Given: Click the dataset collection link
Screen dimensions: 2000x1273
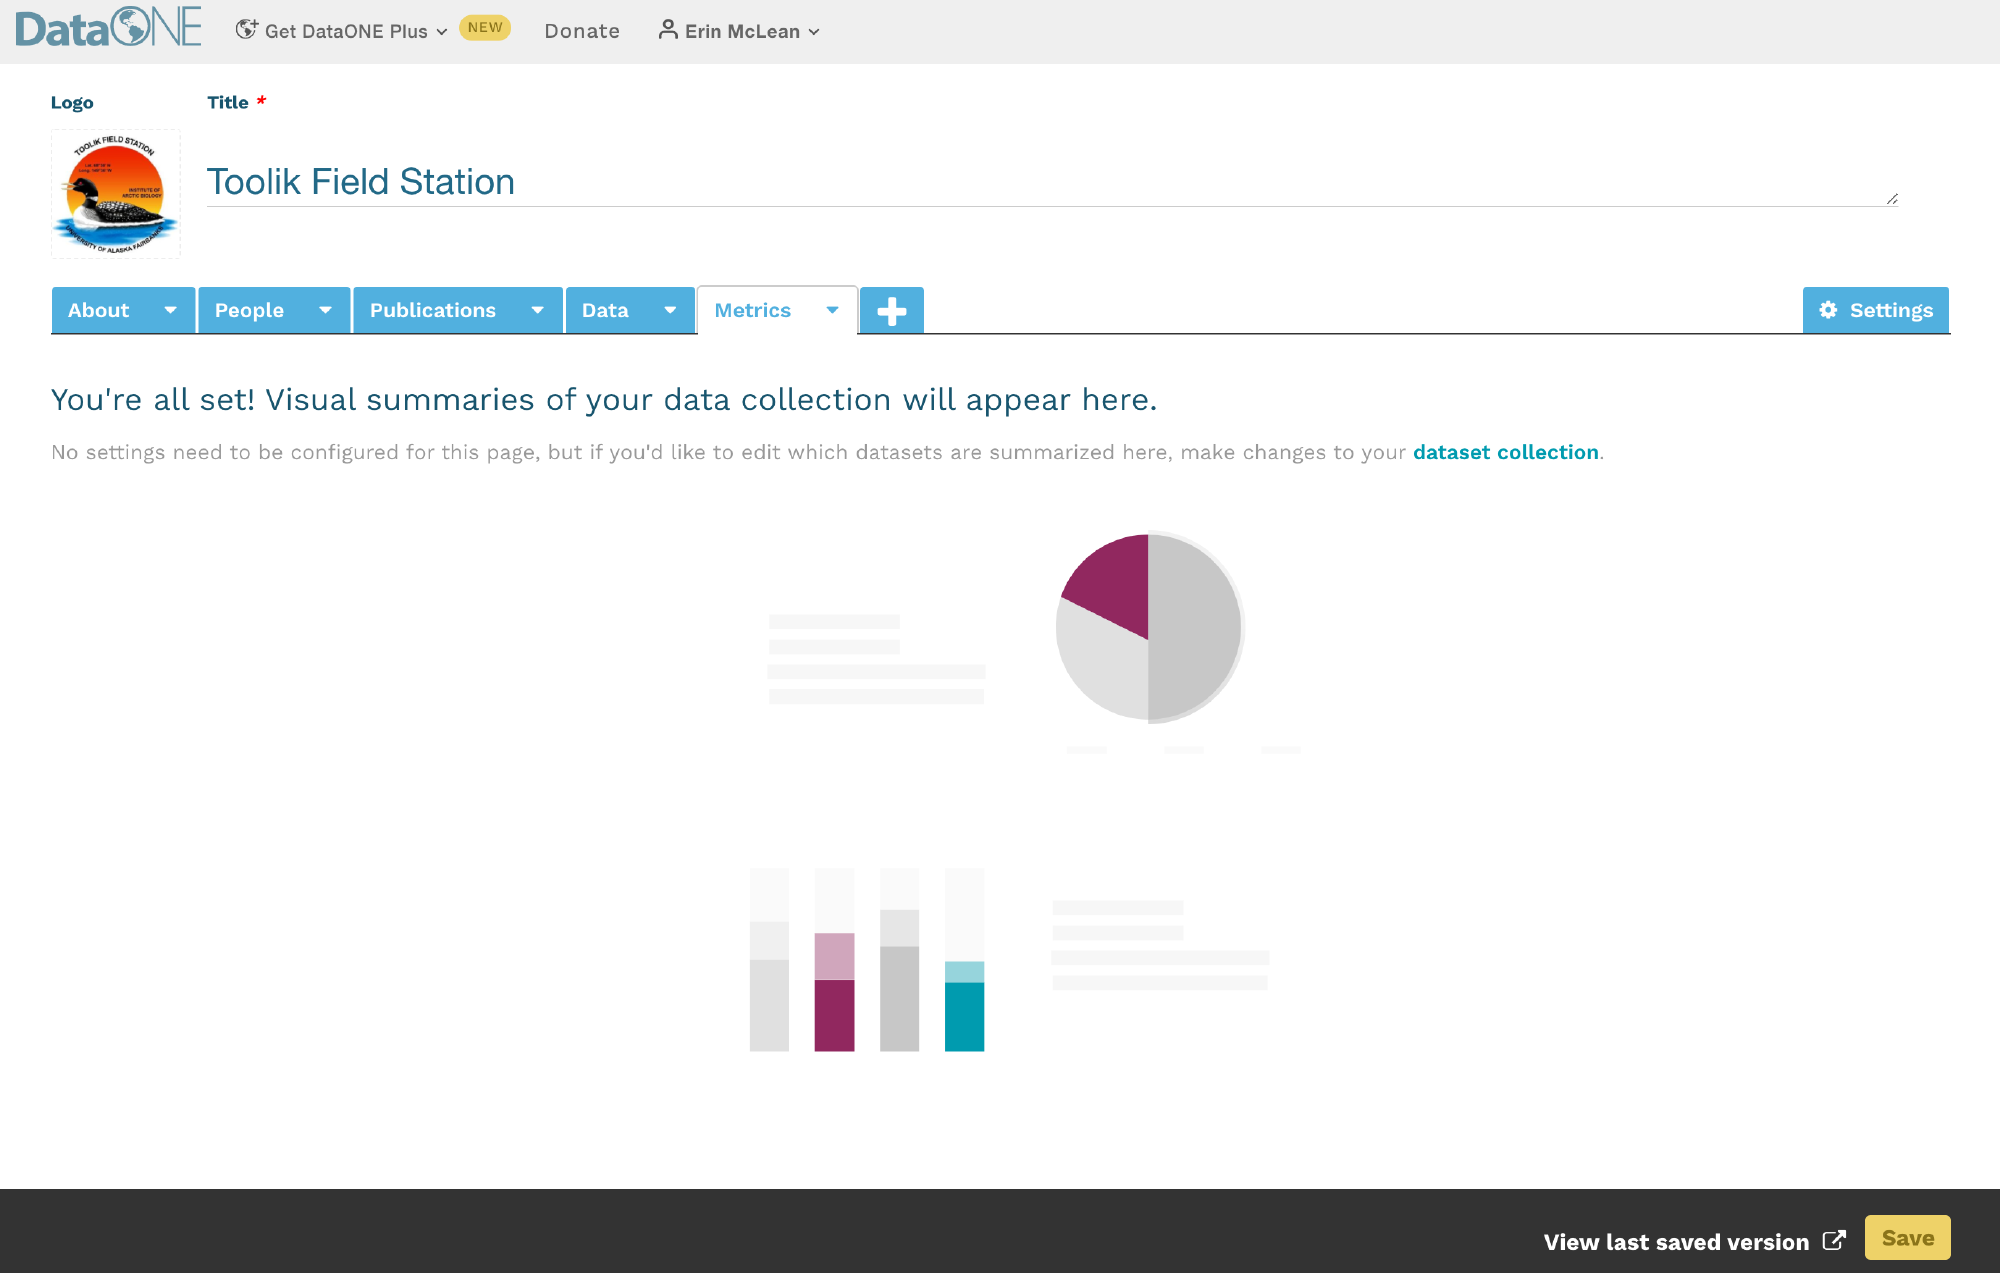Looking at the screenshot, I should tap(1505, 452).
